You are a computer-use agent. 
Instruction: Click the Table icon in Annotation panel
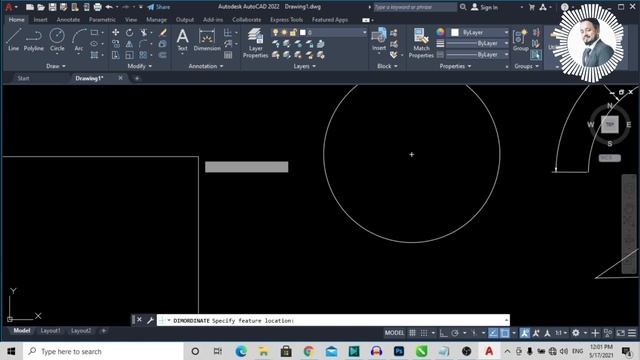(x=228, y=55)
